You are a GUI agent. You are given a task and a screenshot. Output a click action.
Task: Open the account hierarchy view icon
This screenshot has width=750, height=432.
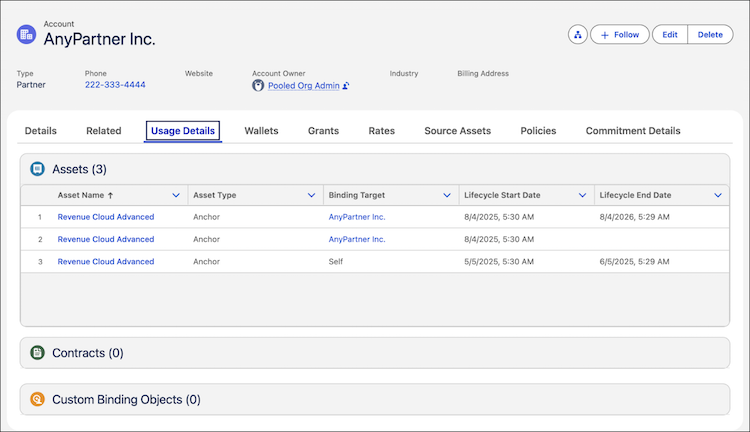578,34
